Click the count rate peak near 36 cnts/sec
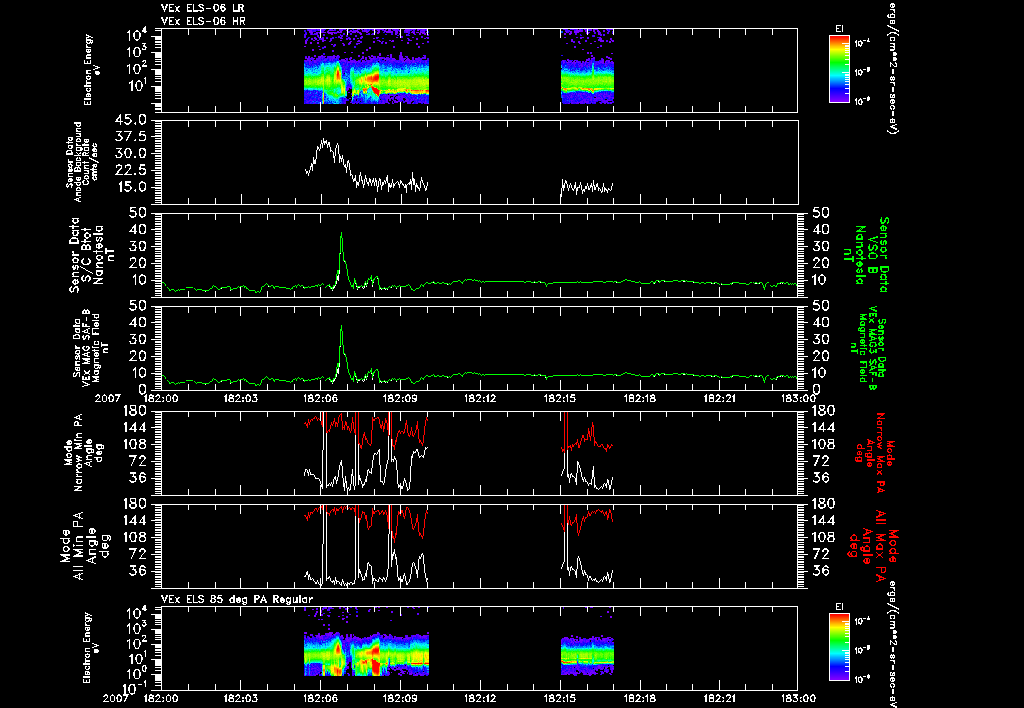 coord(323,140)
